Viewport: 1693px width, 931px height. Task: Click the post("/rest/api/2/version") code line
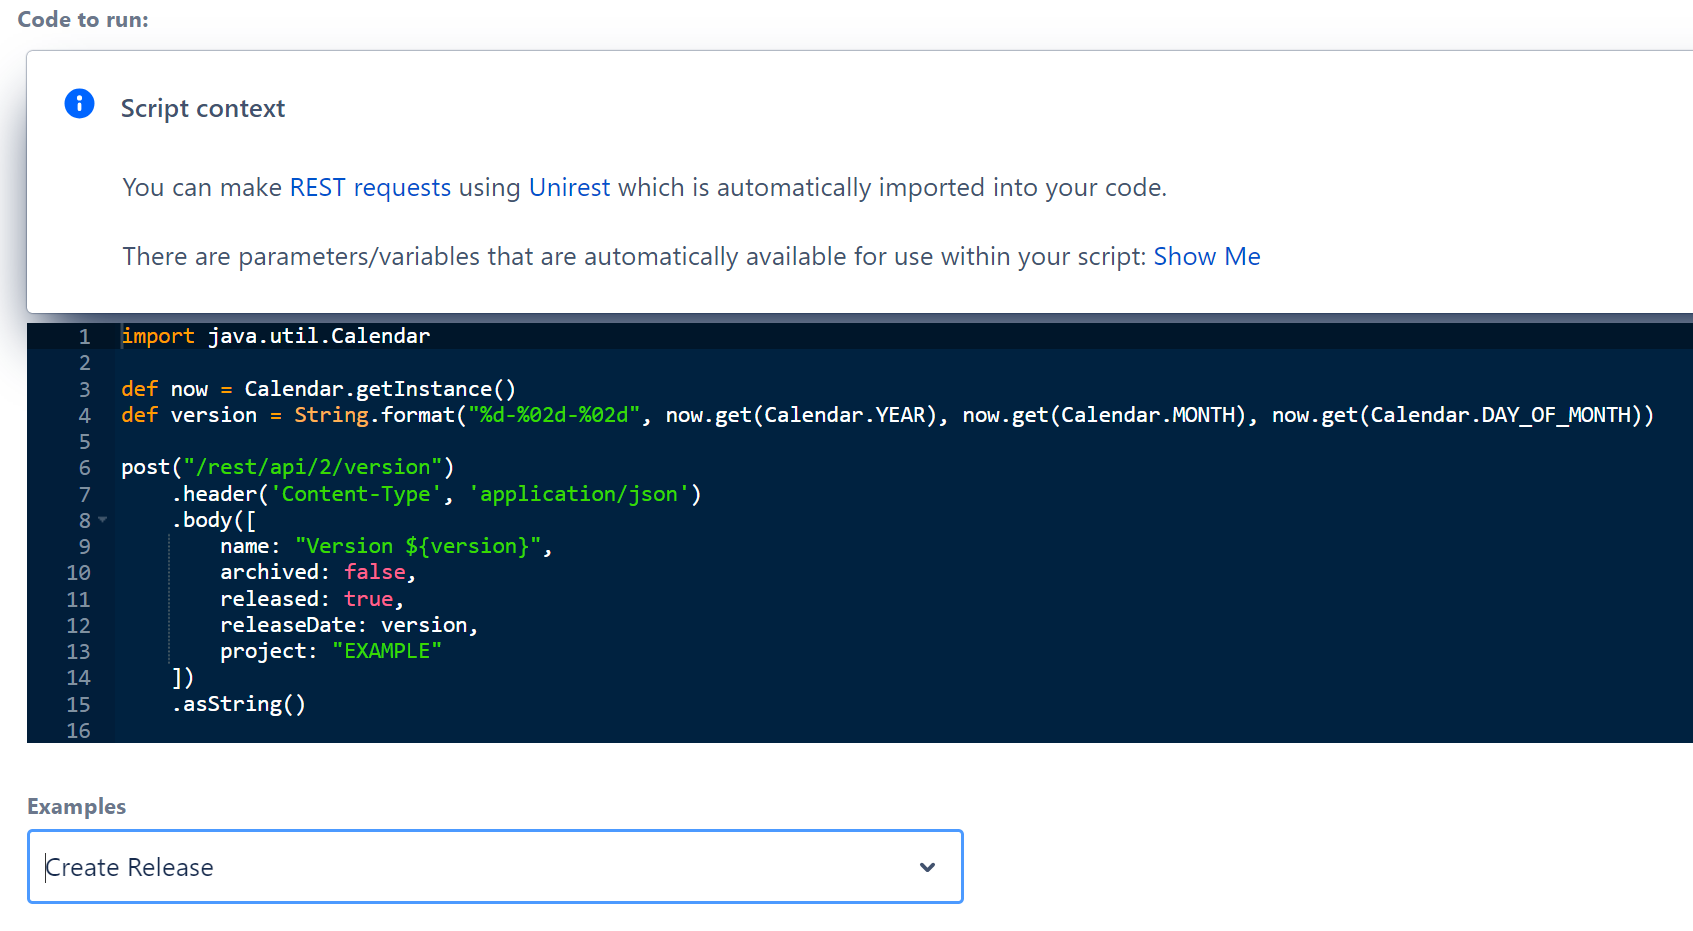tap(287, 468)
